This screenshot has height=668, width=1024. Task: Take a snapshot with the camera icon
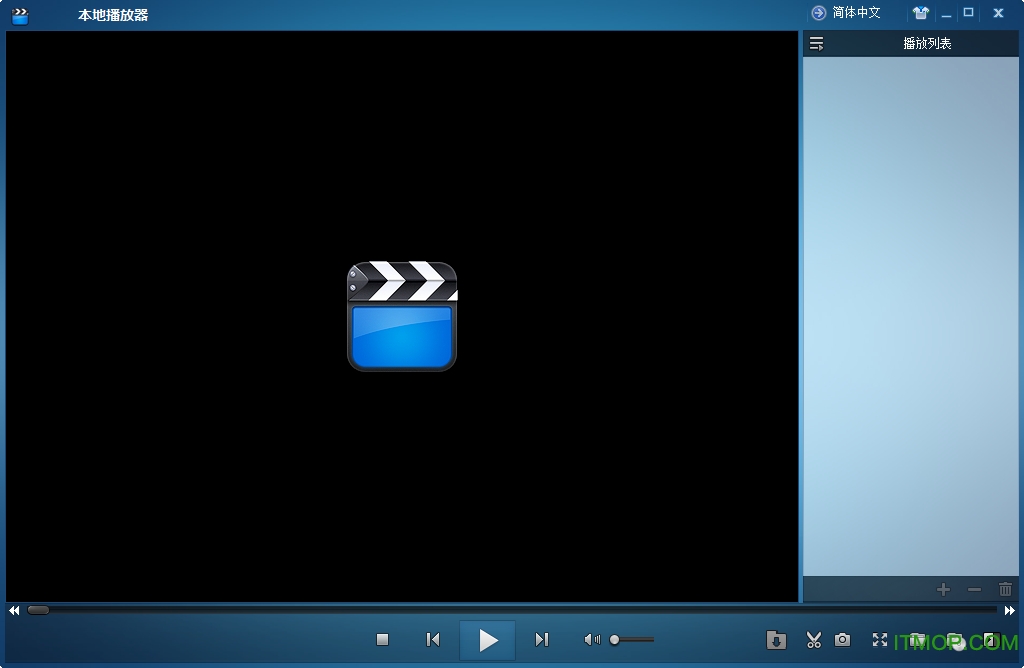(x=843, y=640)
